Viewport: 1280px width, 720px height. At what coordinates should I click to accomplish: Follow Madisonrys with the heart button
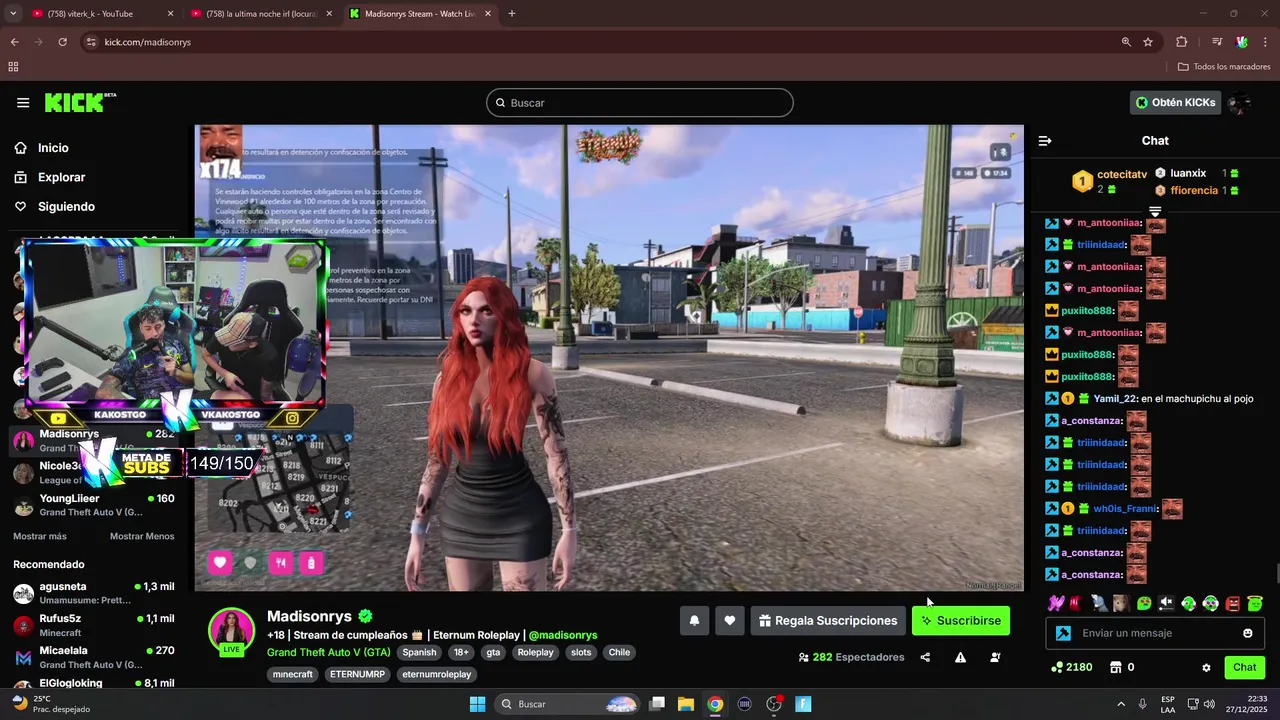tap(730, 621)
